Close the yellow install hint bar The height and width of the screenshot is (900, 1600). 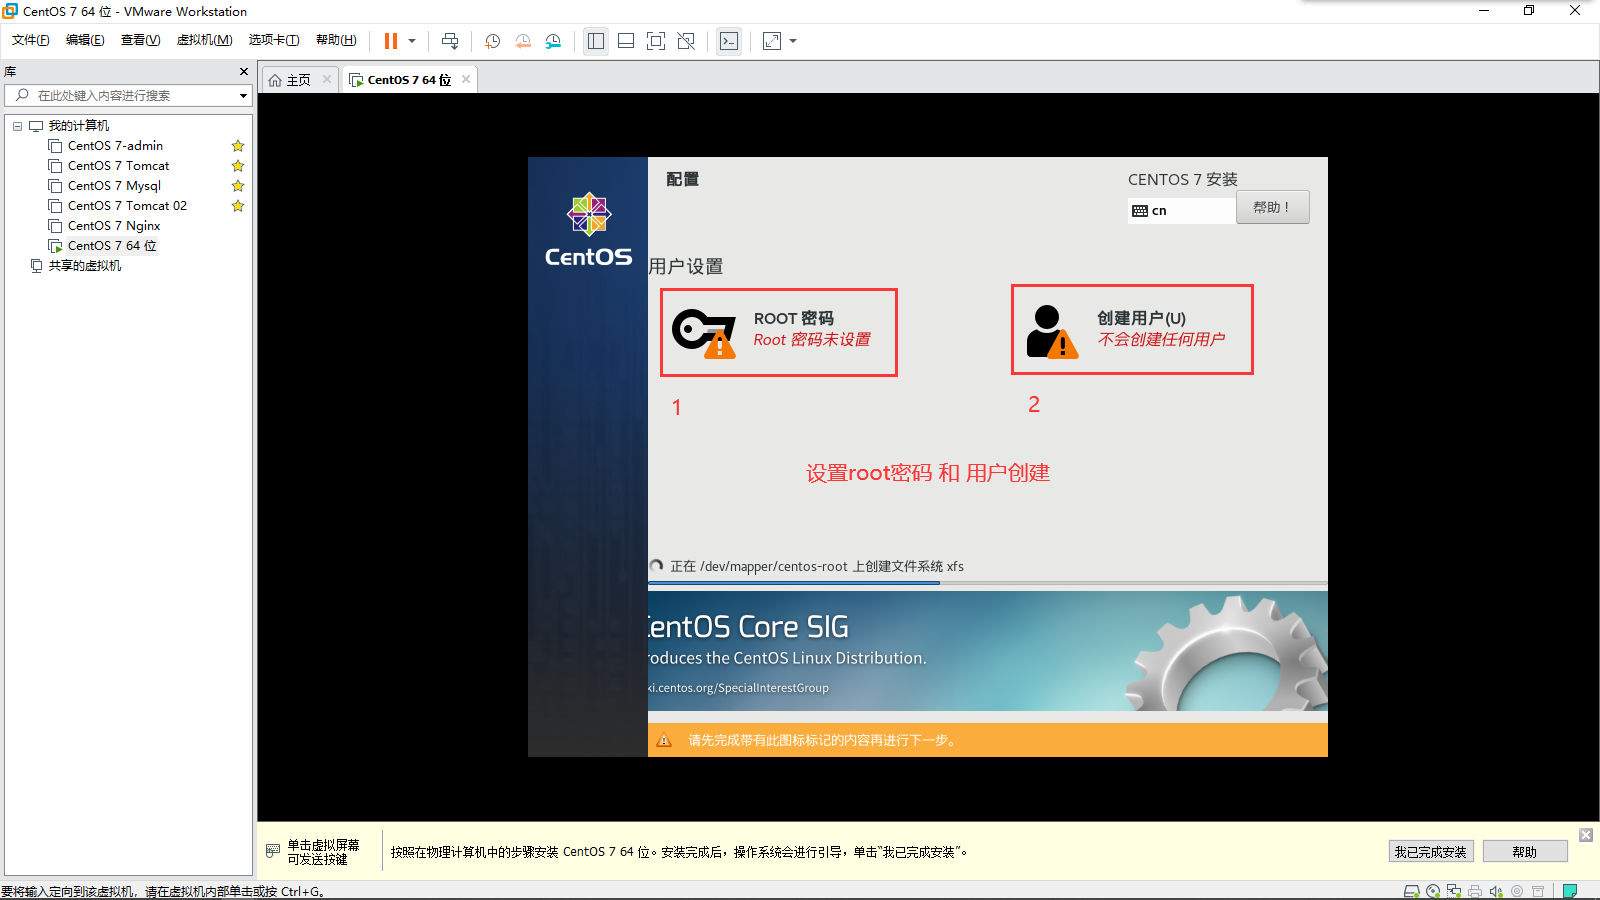point(1586,835)
